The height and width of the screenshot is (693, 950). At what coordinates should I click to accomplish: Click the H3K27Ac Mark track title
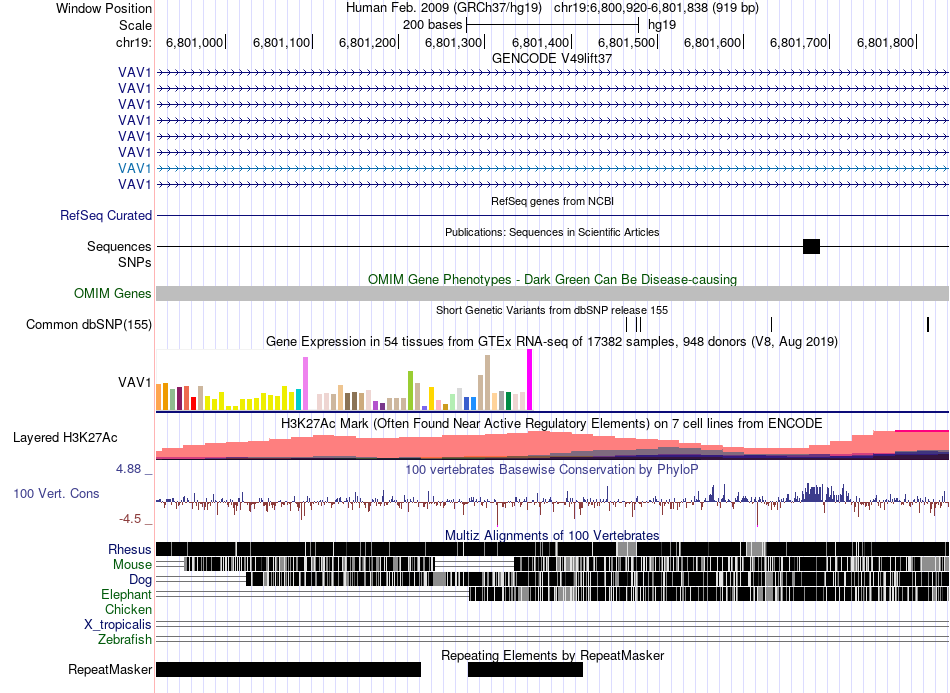(x=552, y=423)
